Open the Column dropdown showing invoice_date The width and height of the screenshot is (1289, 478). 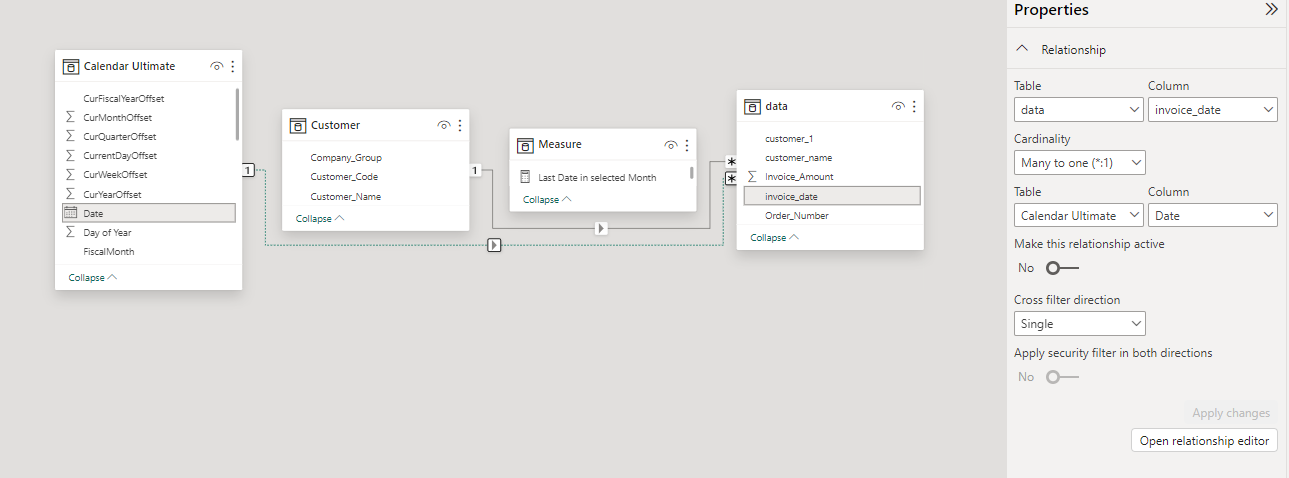1213,110
